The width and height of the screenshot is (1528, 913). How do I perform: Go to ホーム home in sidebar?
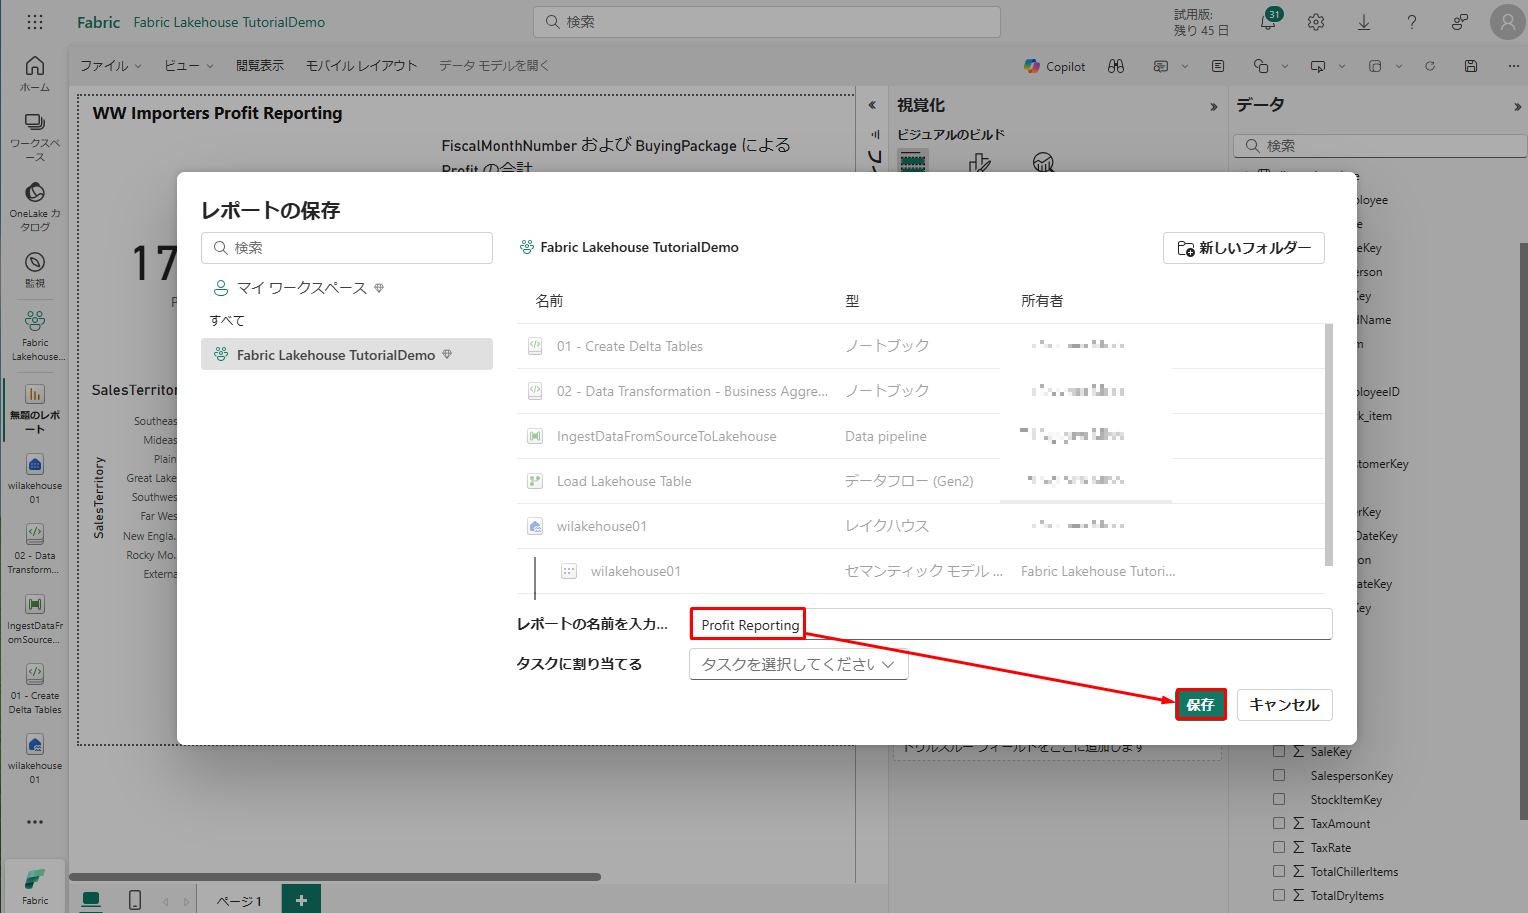(x=35, y=73)
